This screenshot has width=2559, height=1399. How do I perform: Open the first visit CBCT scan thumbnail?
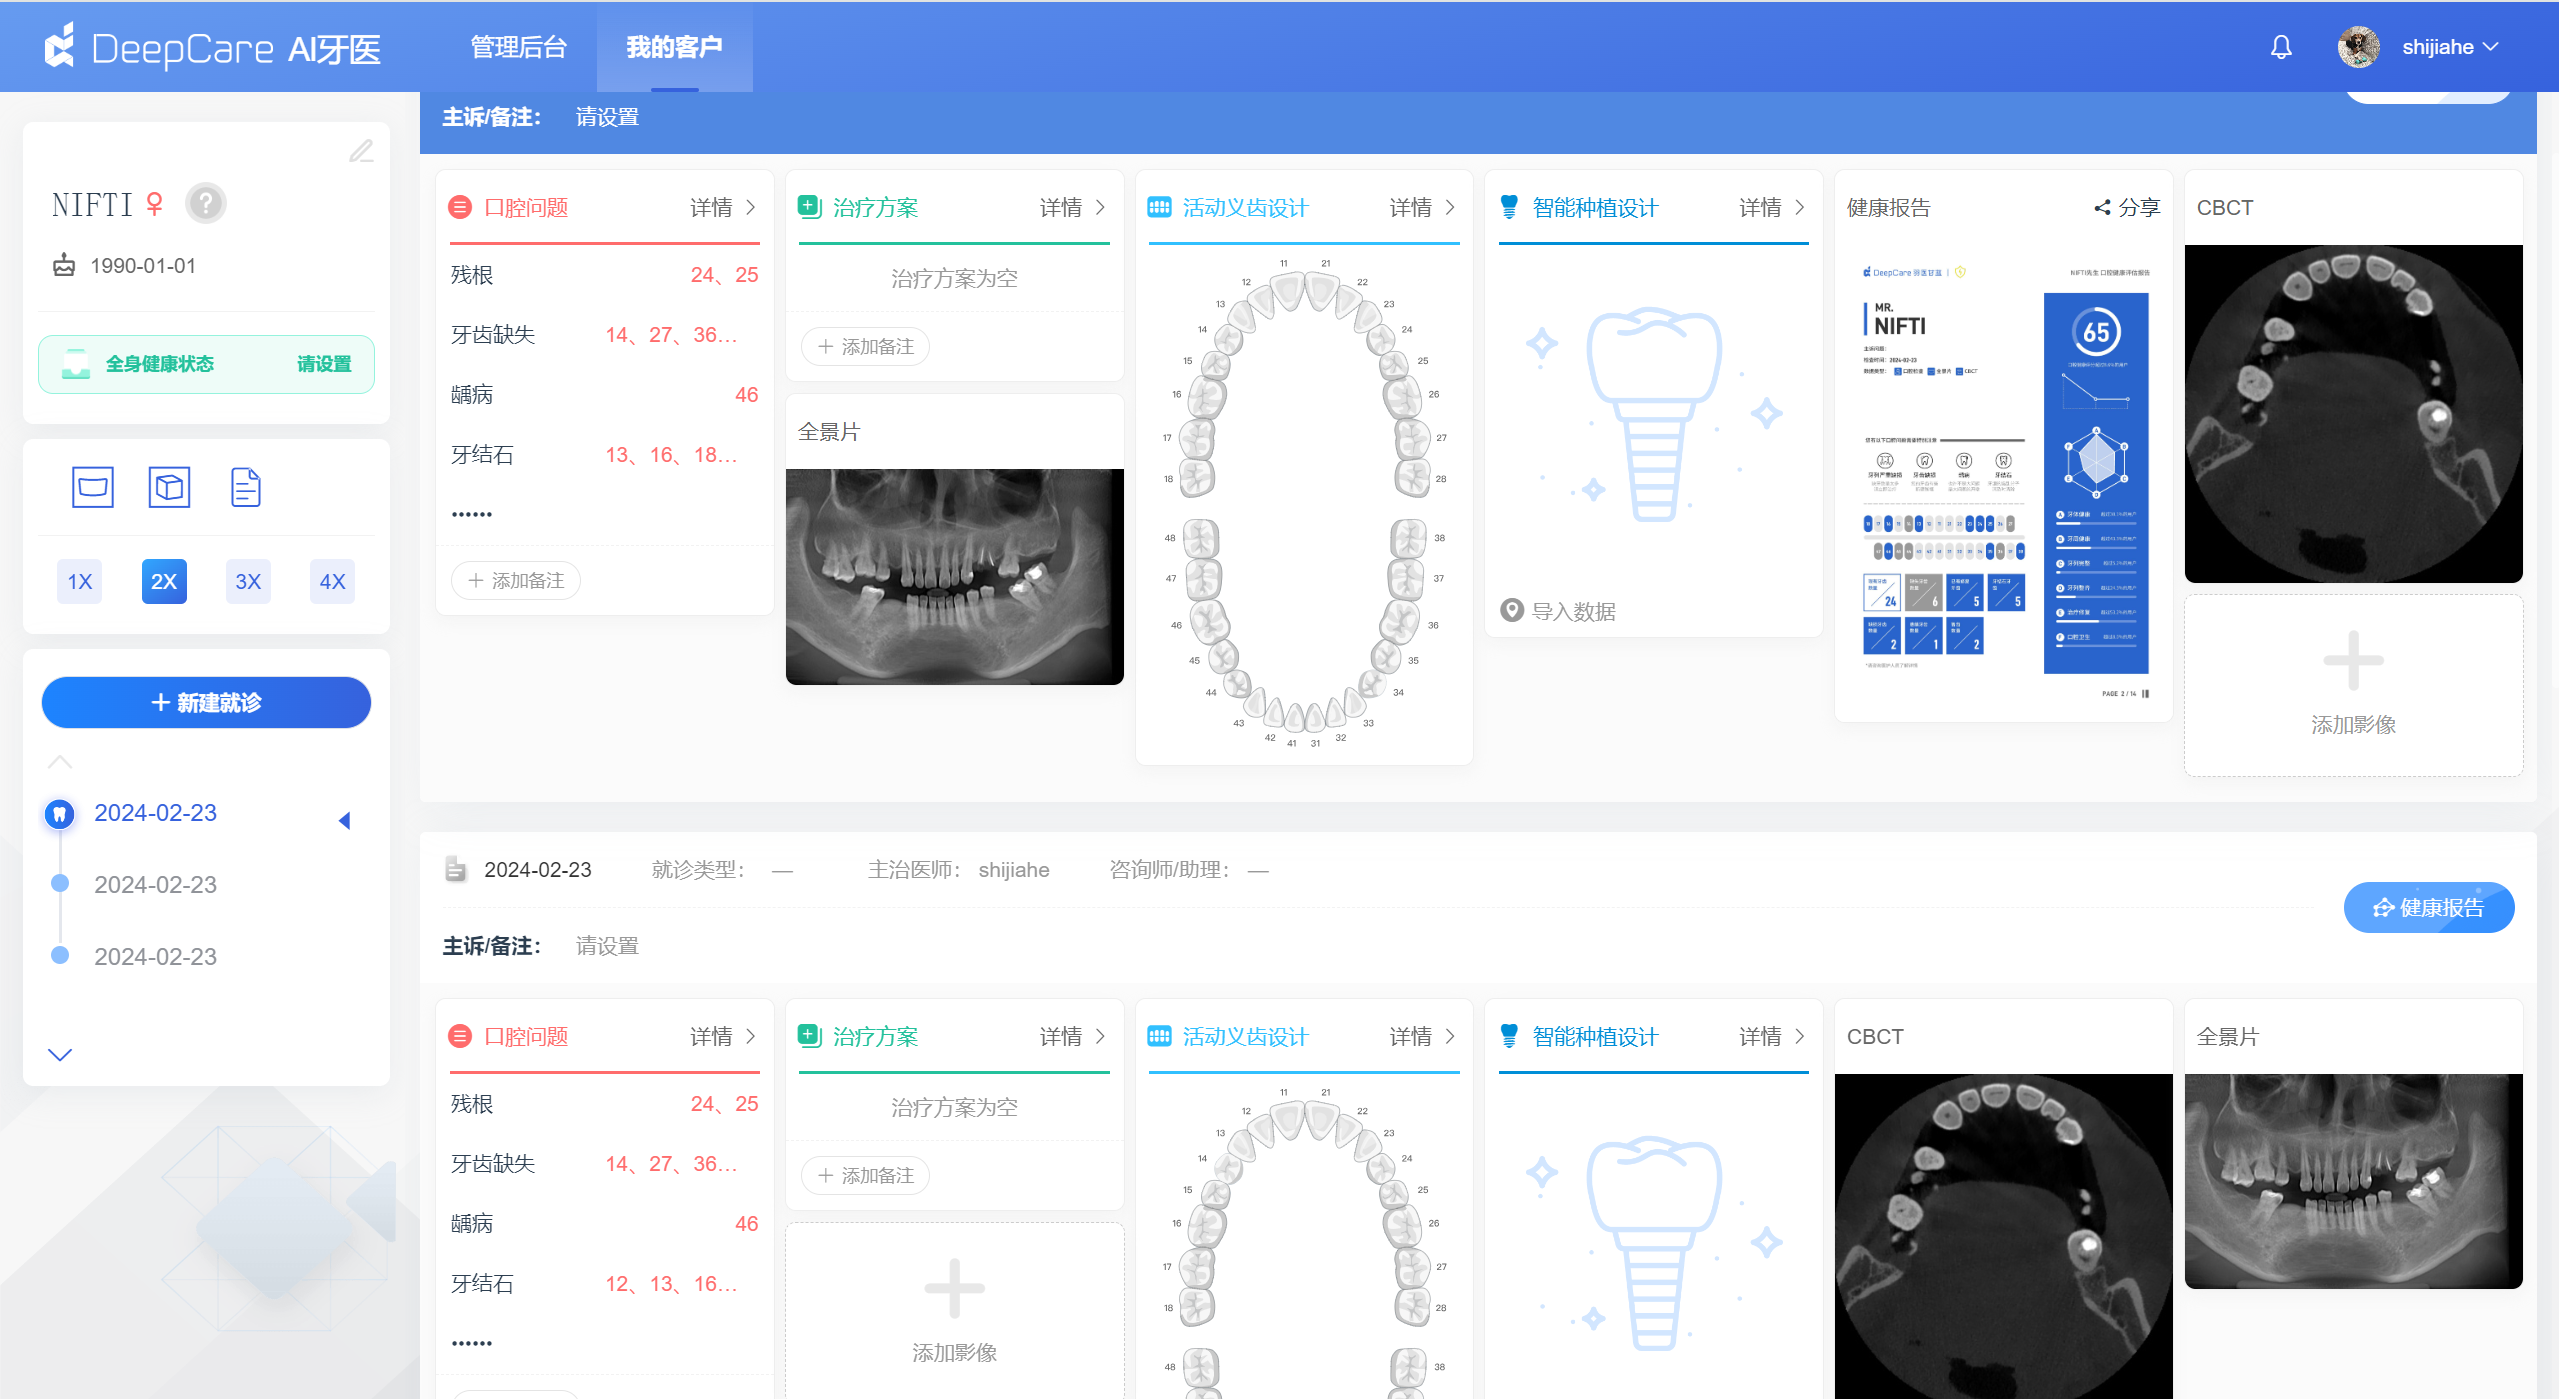(2353, 414)
